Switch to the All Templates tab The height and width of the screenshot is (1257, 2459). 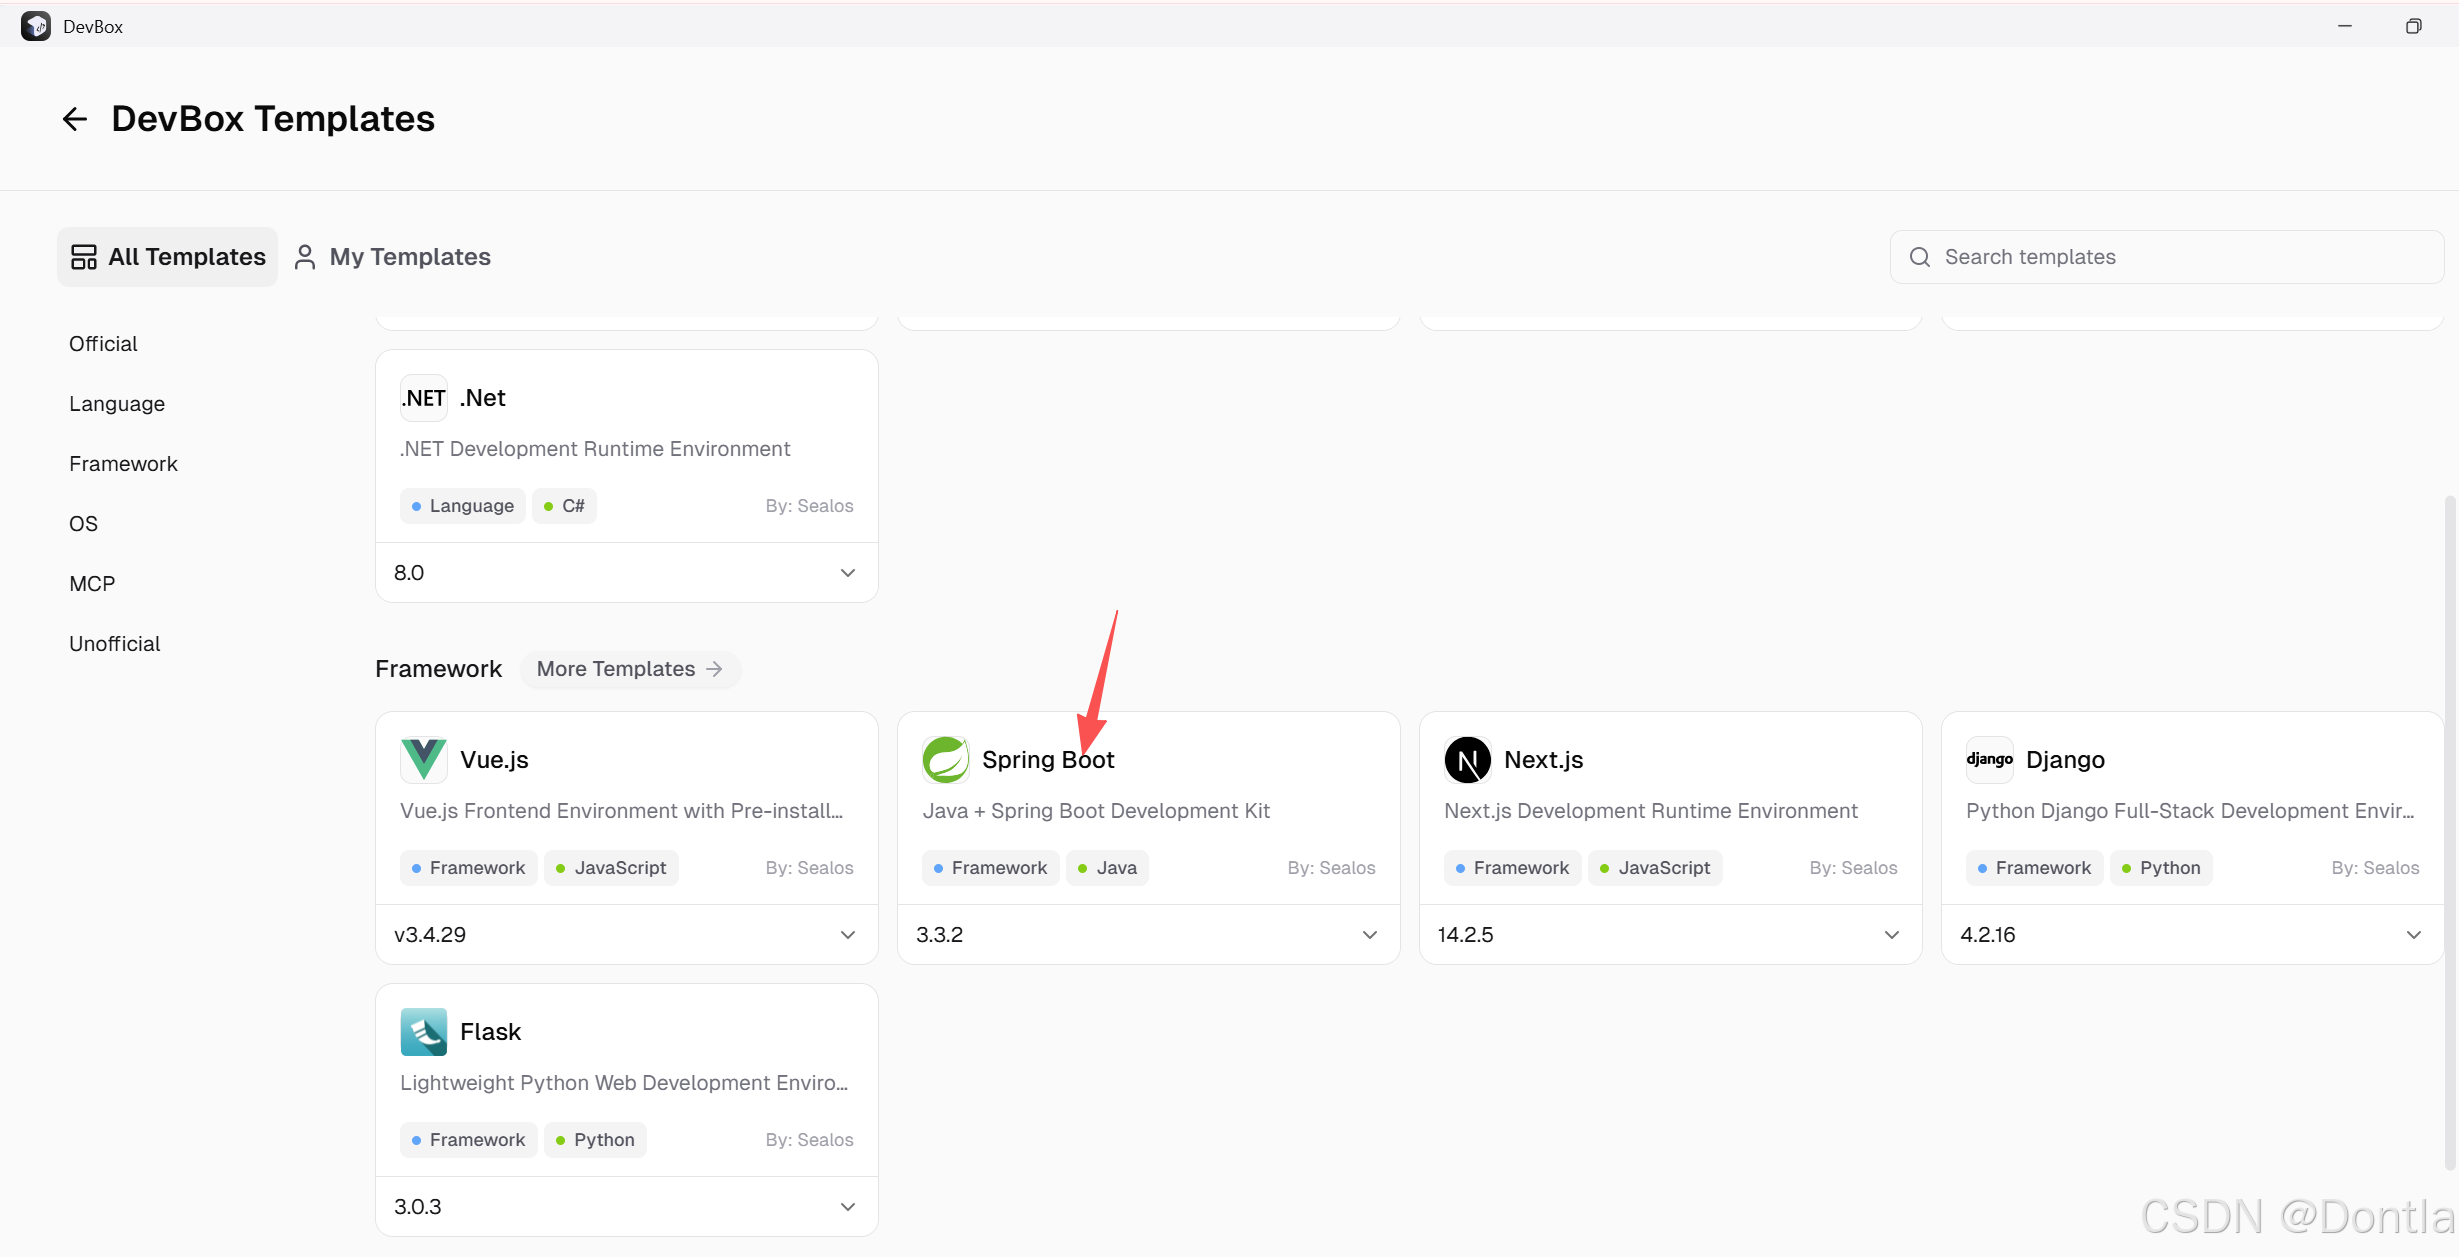pyautogui.click(x=167, y=257)
